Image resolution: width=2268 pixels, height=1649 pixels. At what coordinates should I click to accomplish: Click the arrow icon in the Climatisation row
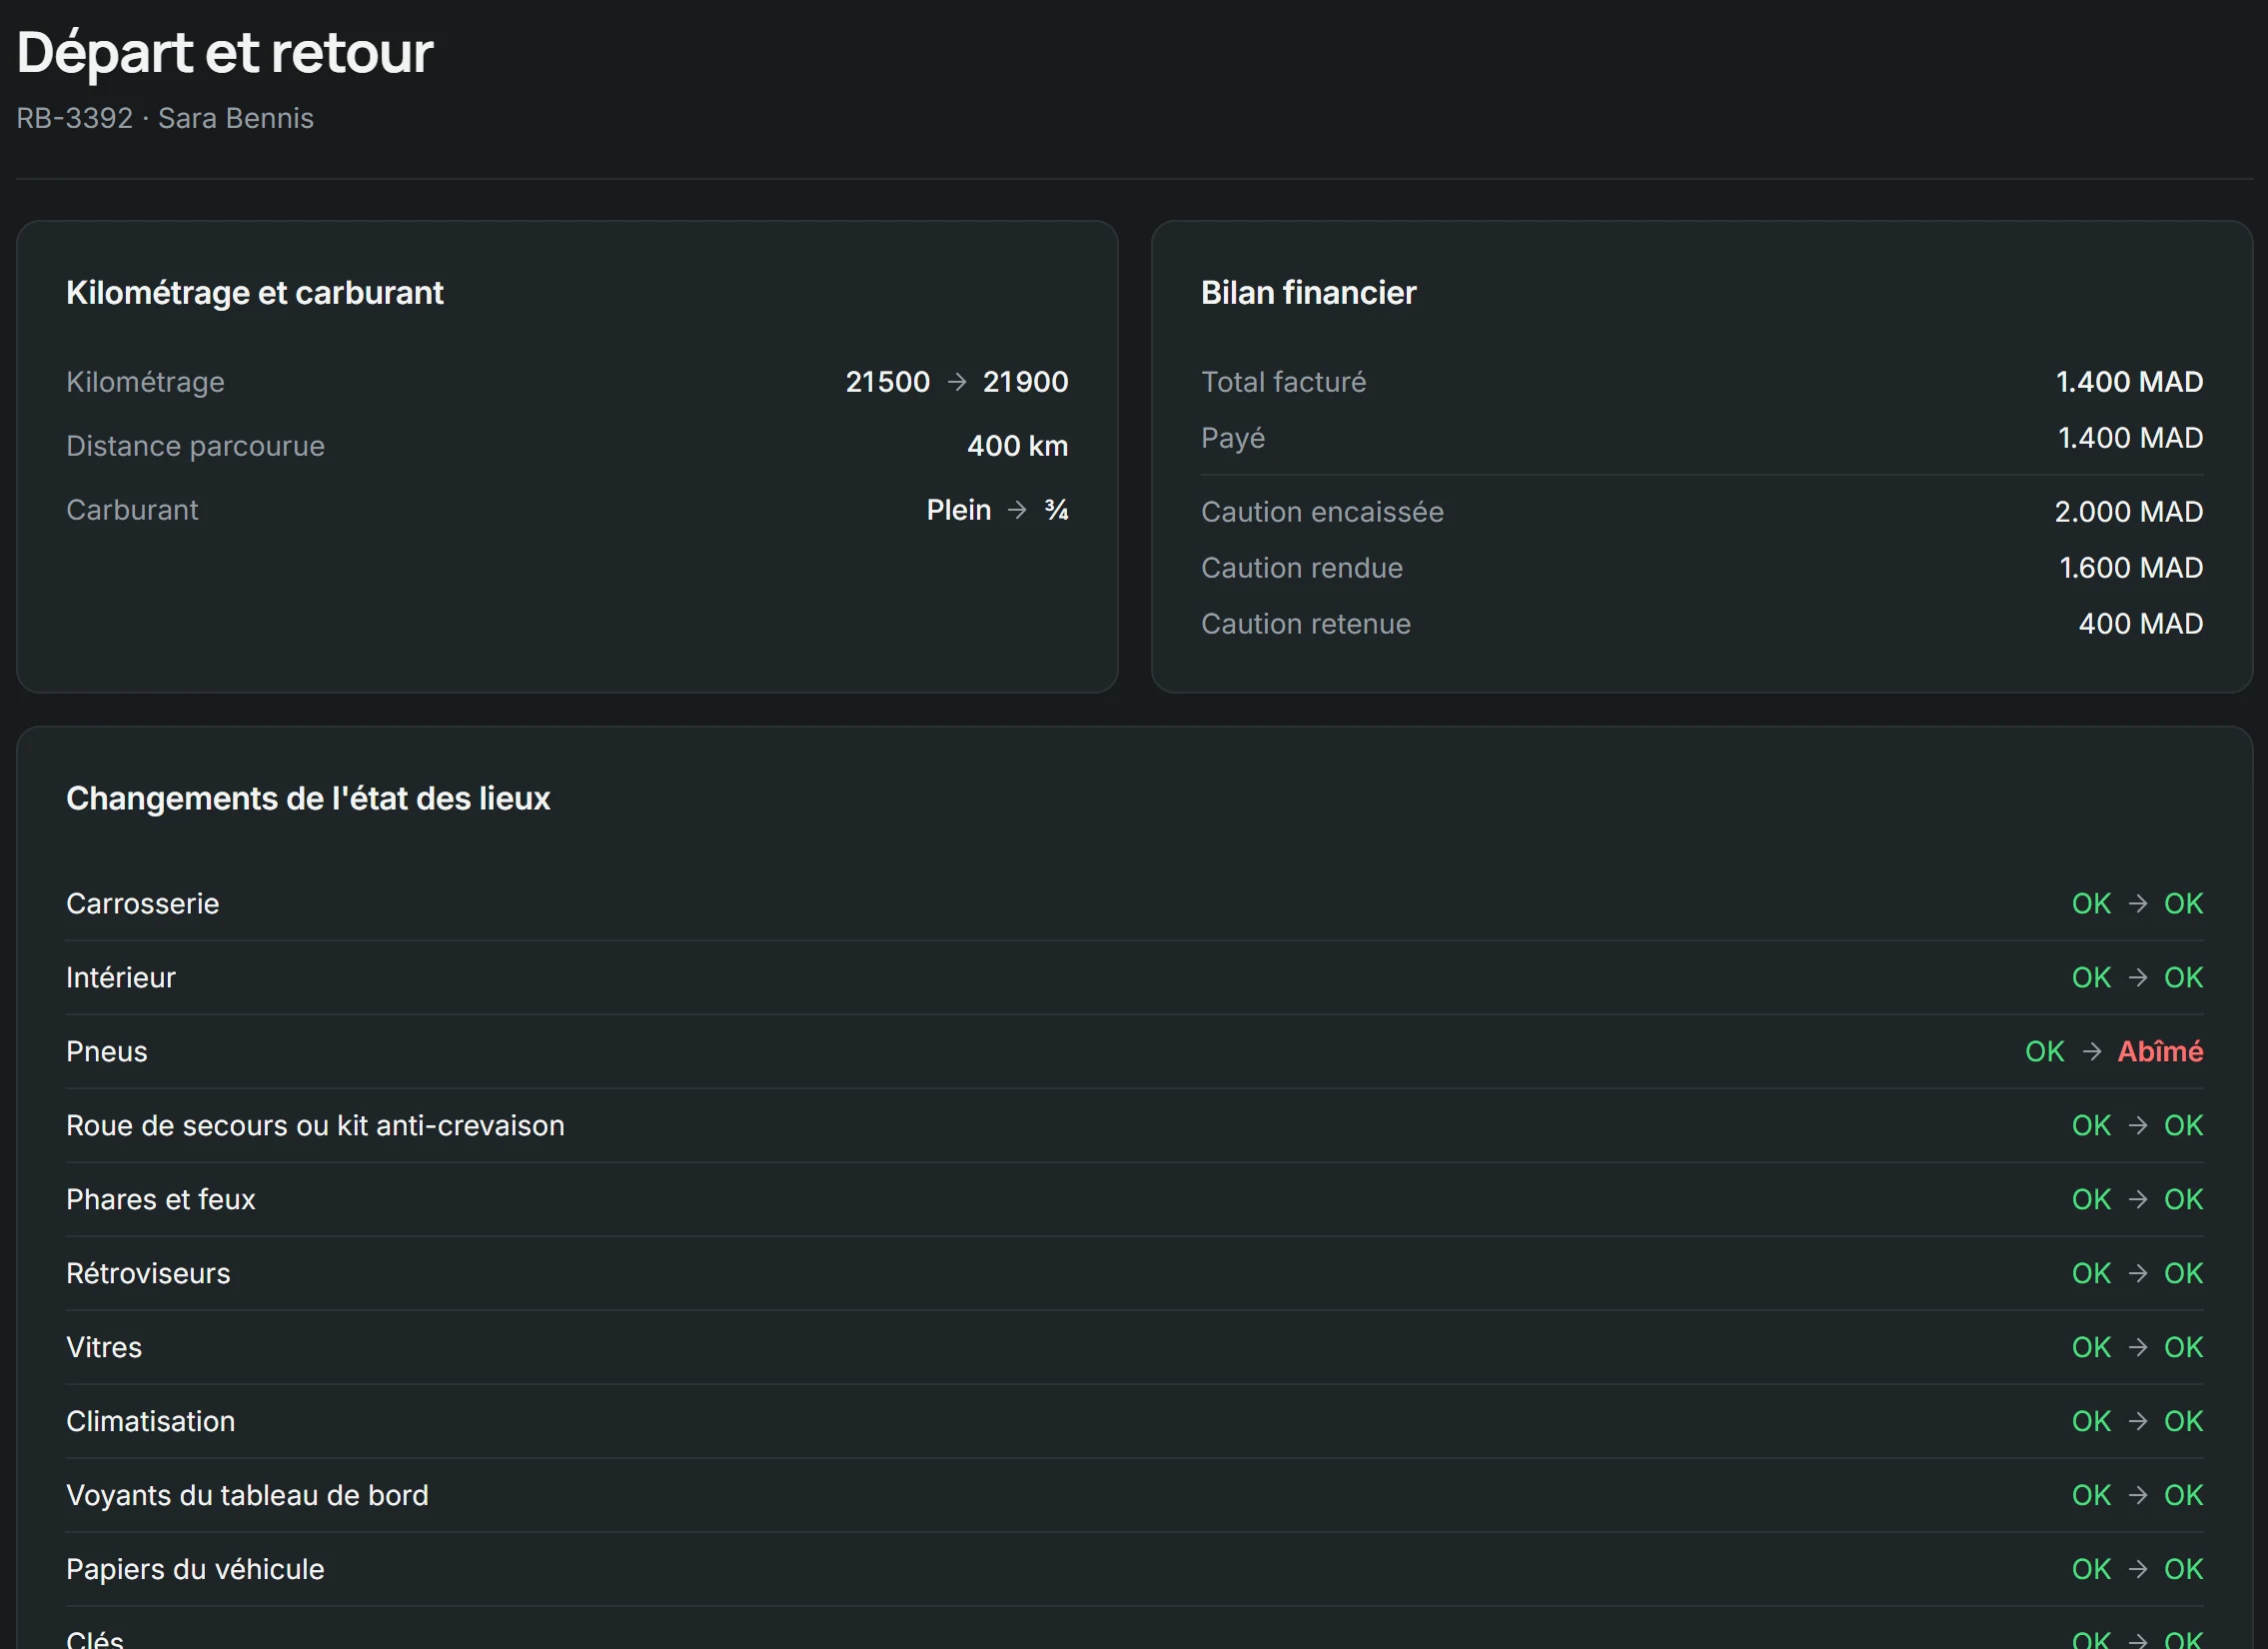pyautogui.click(x=2138, y=1422)
